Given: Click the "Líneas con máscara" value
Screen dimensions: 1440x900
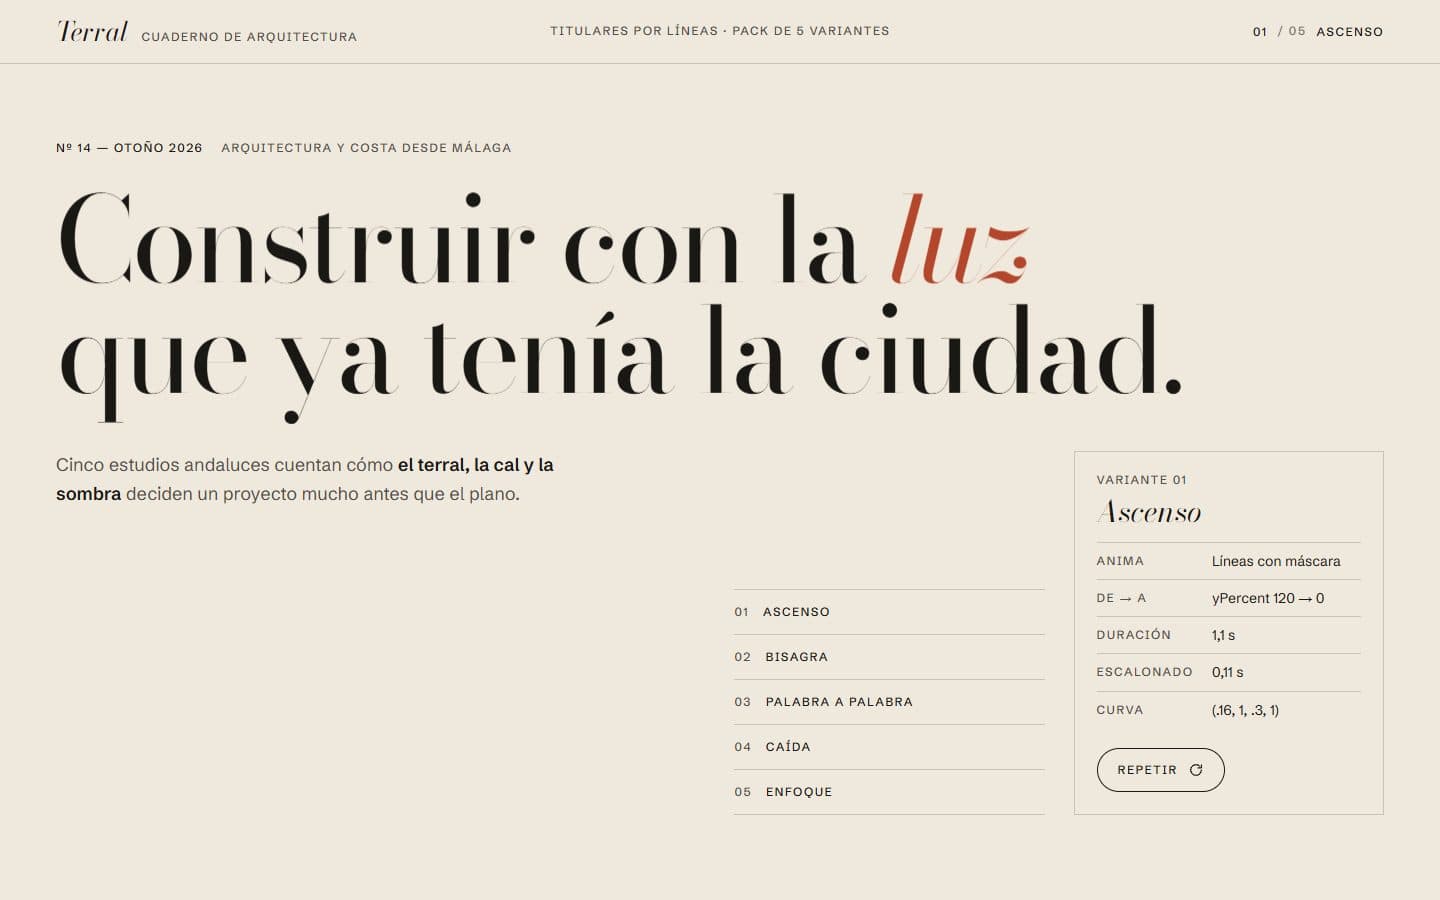Looking at the screenshot, I should point(1276,561).
